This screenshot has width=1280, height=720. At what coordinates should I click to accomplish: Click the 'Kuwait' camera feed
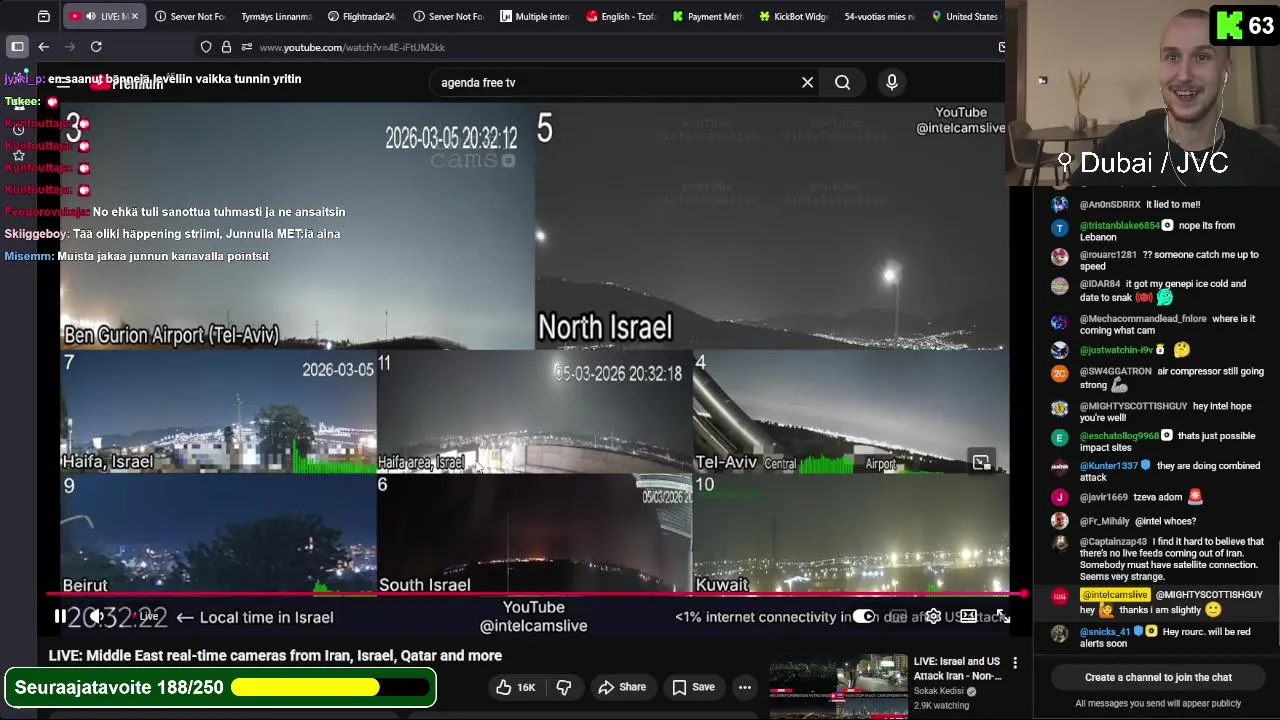tap(851, 534)
